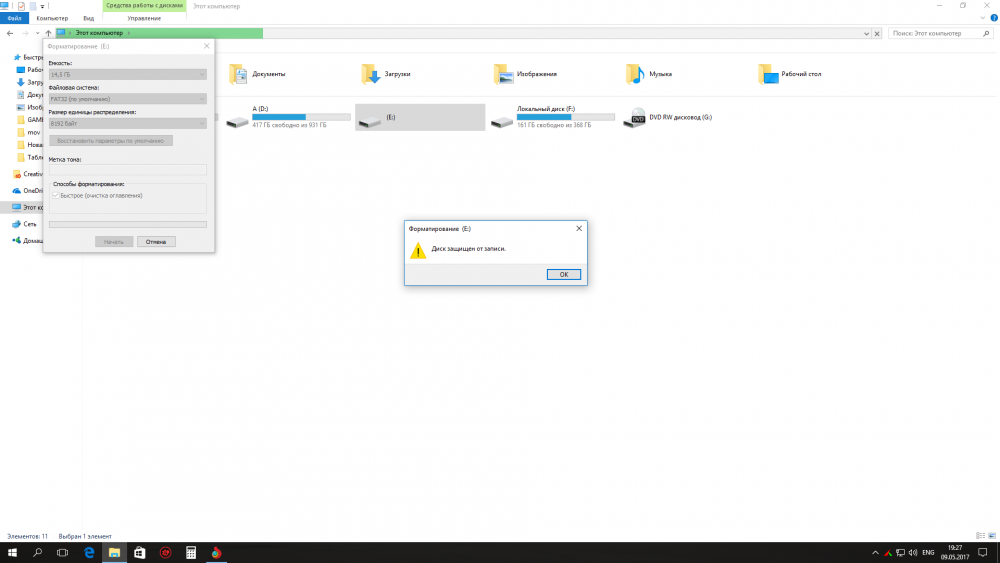Open Microsoft Edge from the taskbar
The height and width of the screenshot is (563, 1000).
click(x=88, y=552)
